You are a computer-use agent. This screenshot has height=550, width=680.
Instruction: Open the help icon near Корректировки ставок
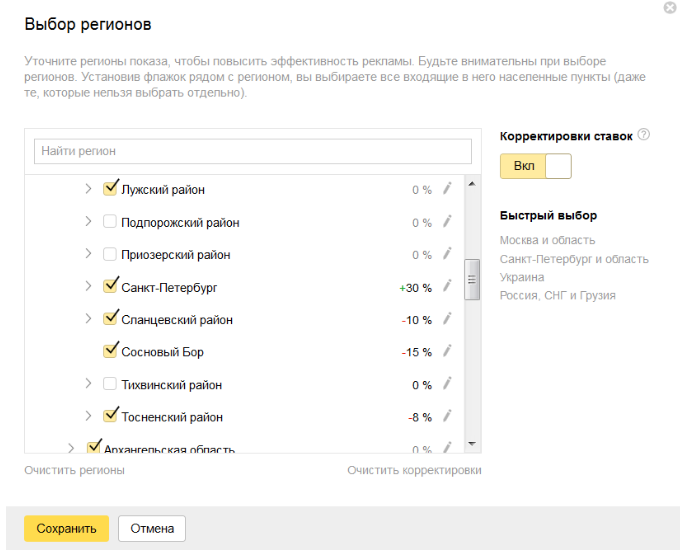coord(644,135)
